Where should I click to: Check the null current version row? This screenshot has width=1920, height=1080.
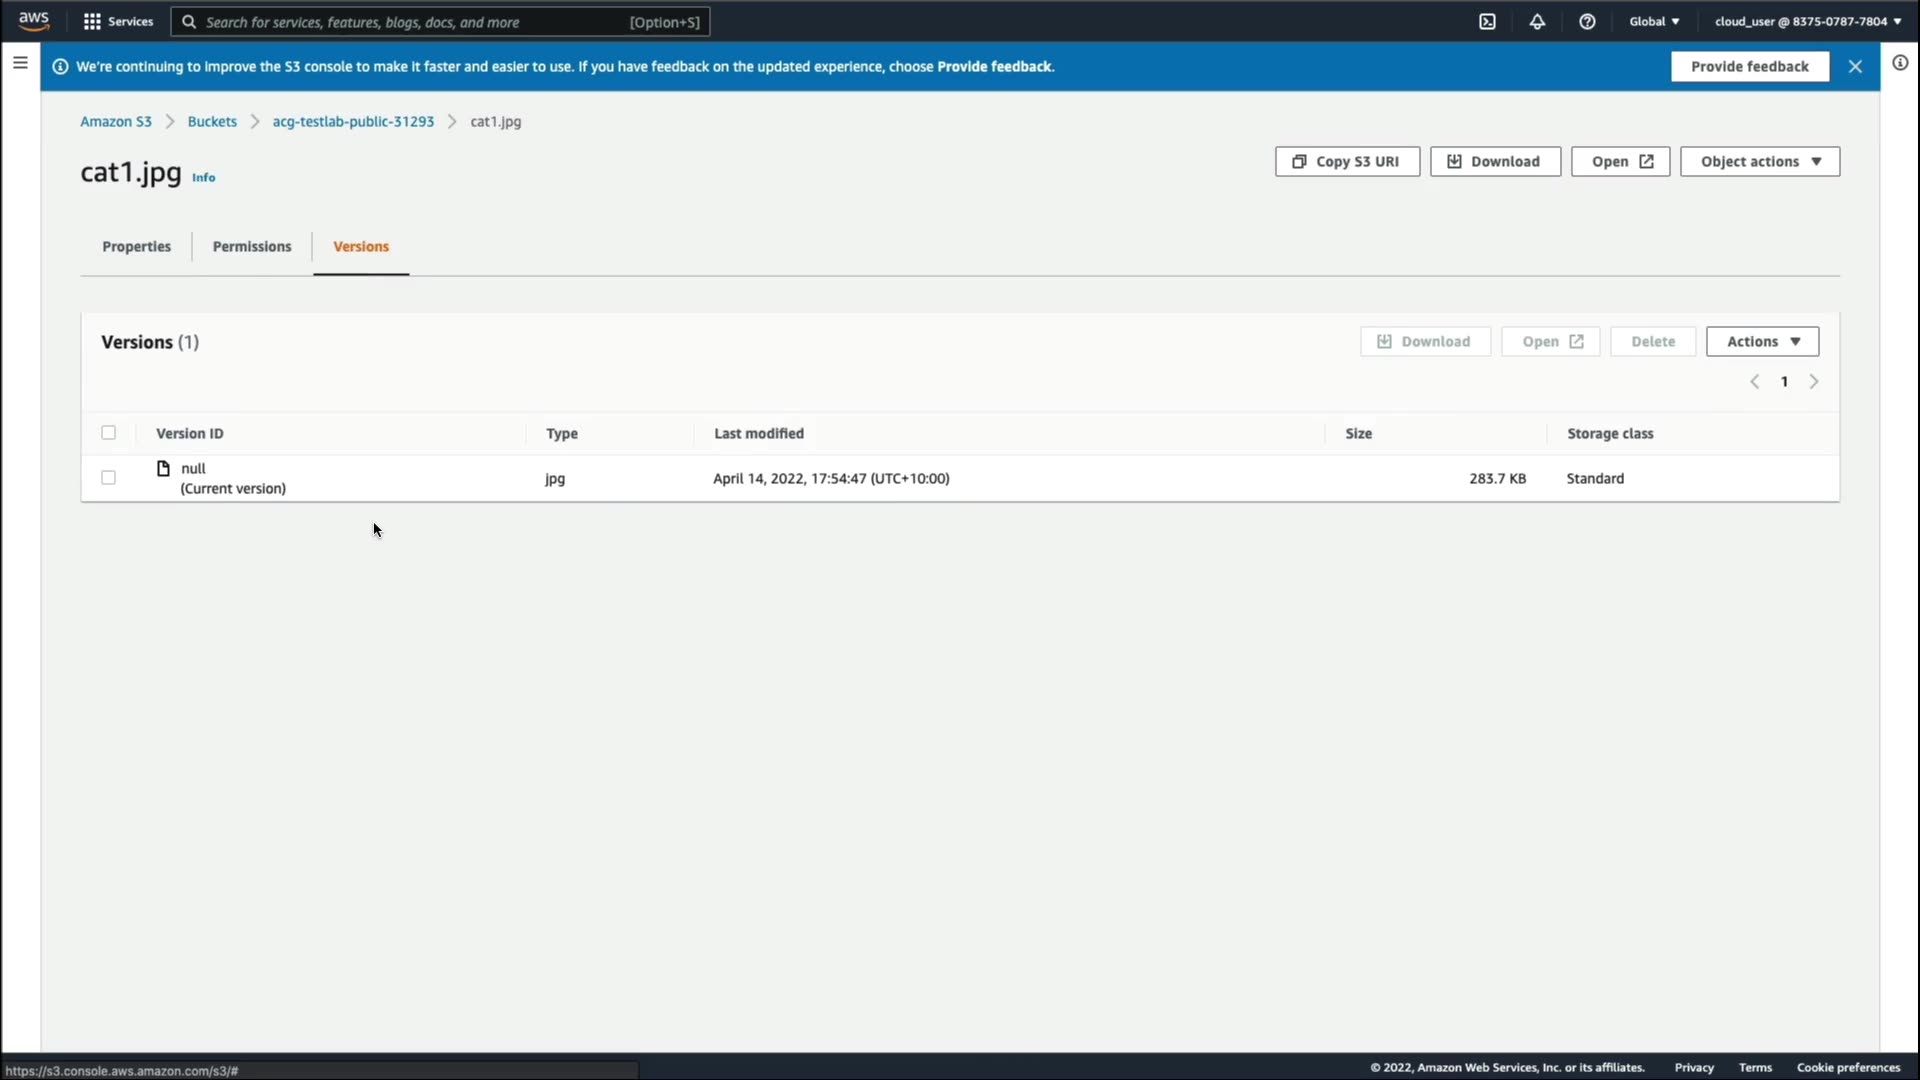pyautogui.click(x=108, y=478)
